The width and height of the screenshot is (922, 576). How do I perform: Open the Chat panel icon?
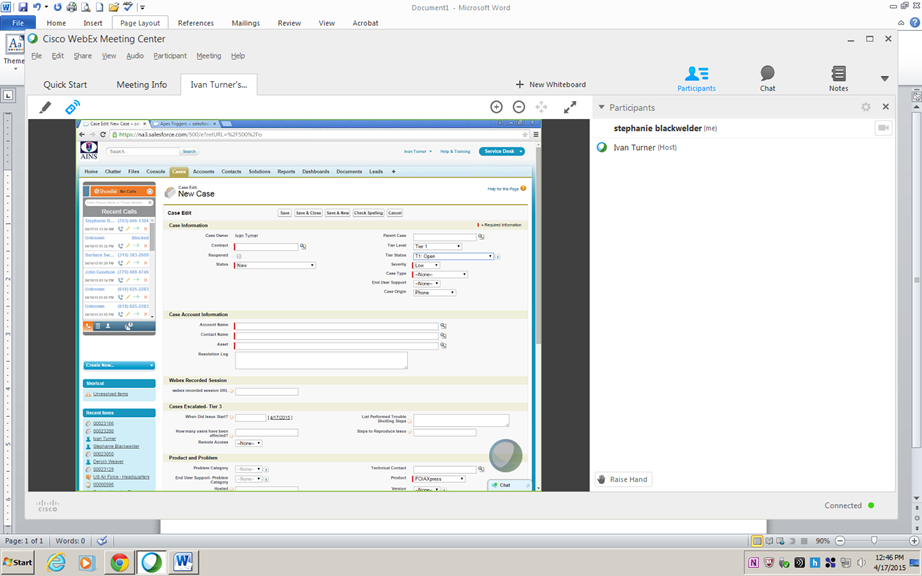pos(767,78)
